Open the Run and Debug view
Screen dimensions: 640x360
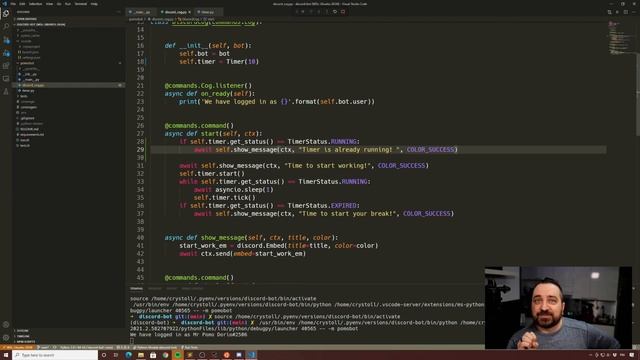coord(6,53)
